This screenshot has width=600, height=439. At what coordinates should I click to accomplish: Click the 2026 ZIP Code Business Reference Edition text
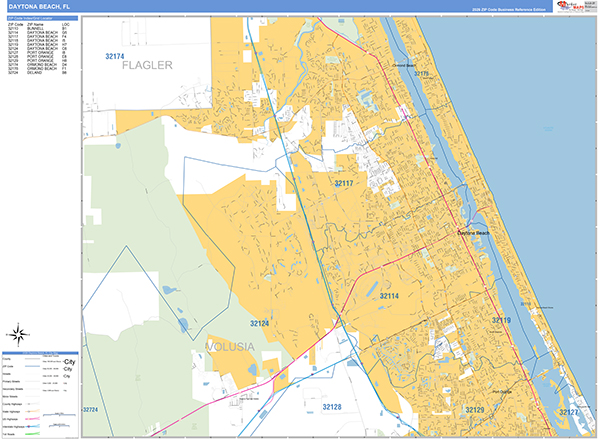coord(509,10)
